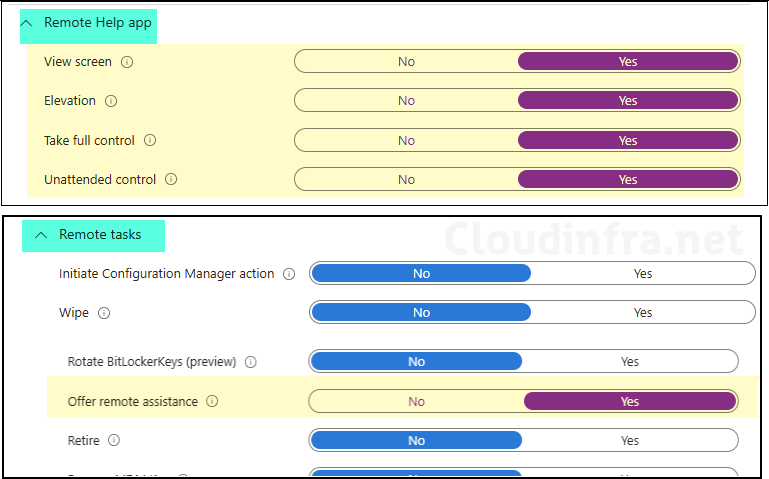This screenshot has width=769, height=479.
Task: Set Unattended control to No
Action: point(406,180)
